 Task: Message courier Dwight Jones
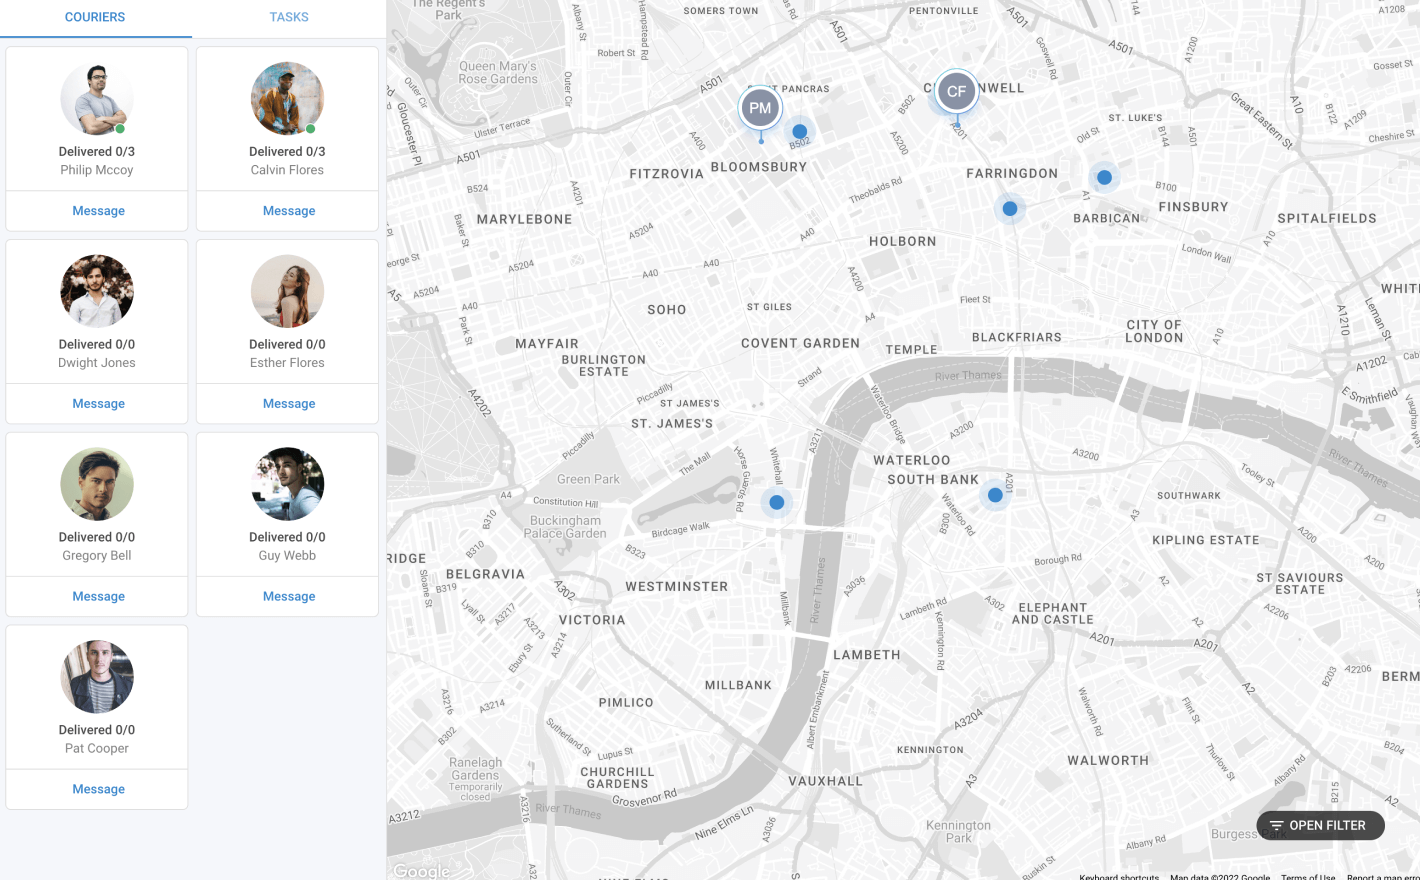[x=98, y=404]
